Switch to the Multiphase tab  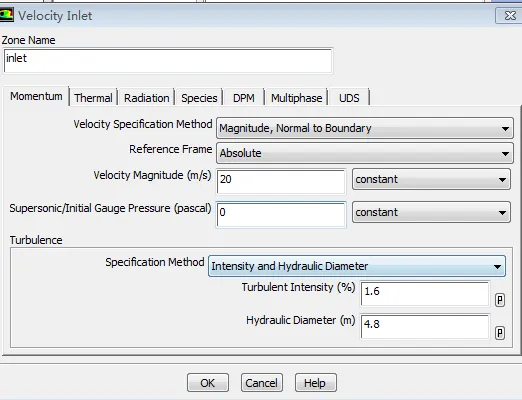296,98
